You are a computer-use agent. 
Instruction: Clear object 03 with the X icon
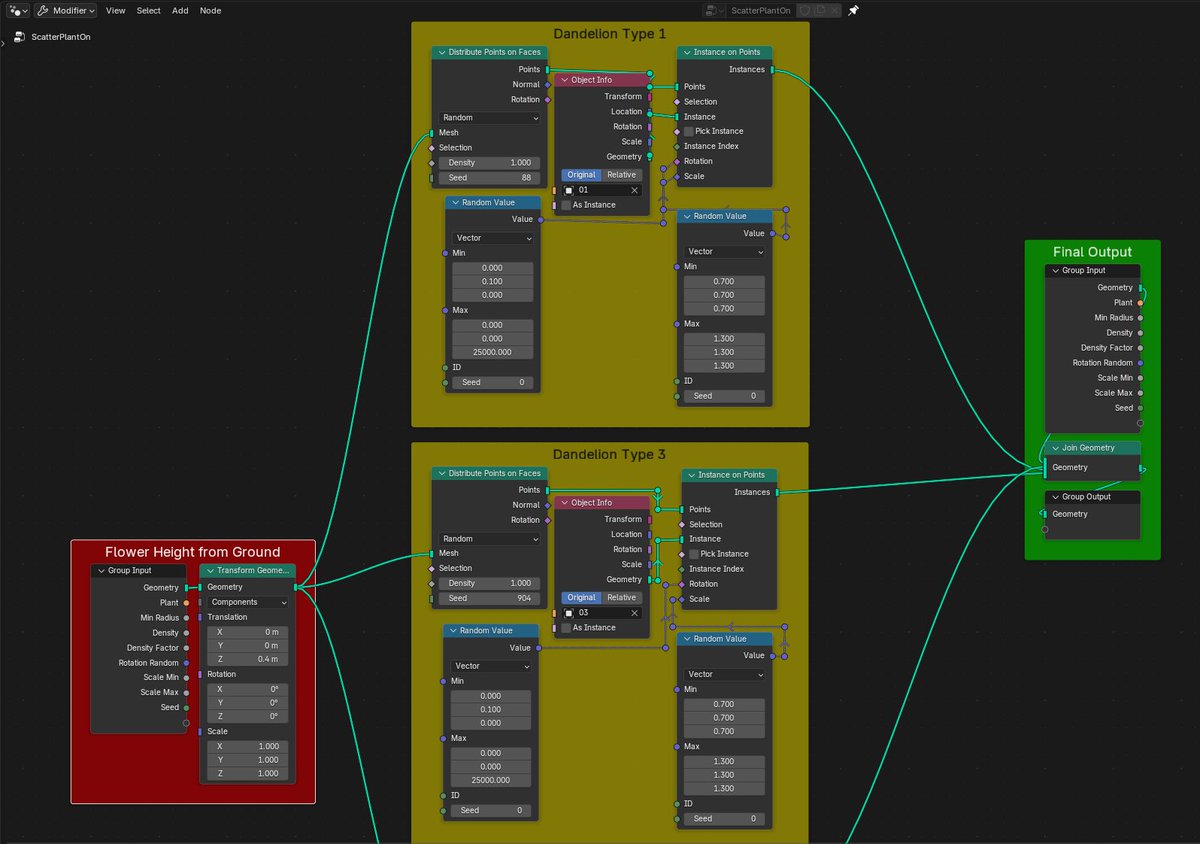[x=634, y=612]
